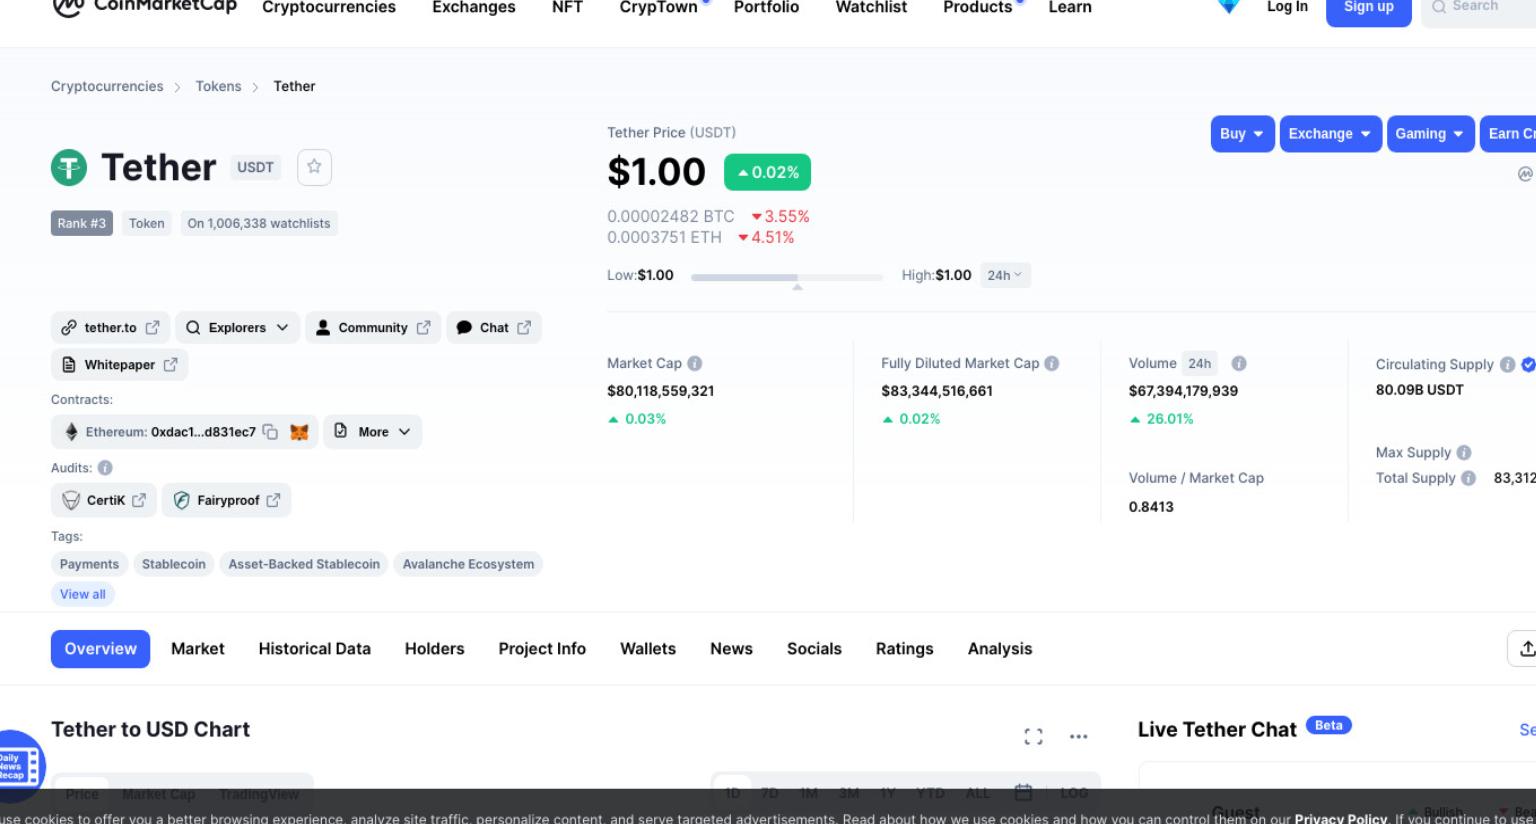Expand chart to fullscreen
This screenshot has height=824, width=1536.
coord(1034,736)
